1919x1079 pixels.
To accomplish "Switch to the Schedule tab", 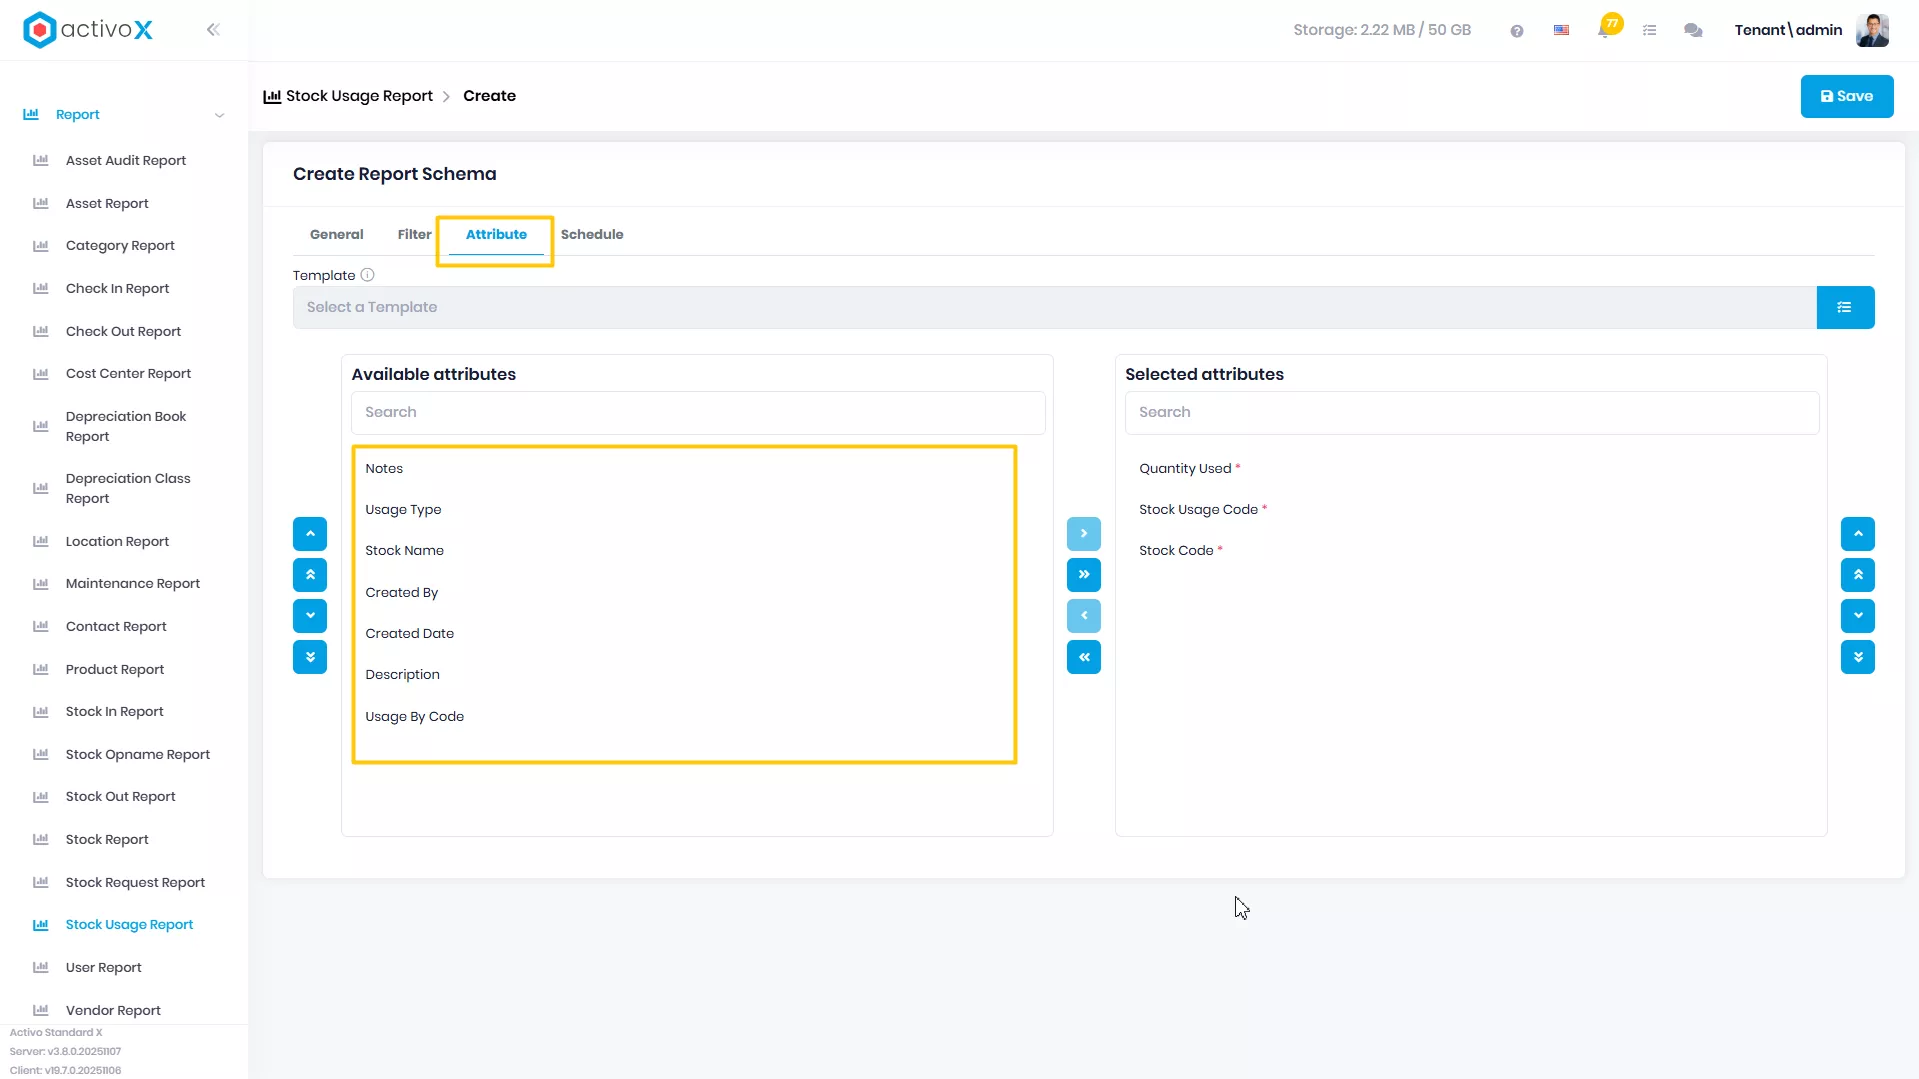I will [x=592, y=235].
